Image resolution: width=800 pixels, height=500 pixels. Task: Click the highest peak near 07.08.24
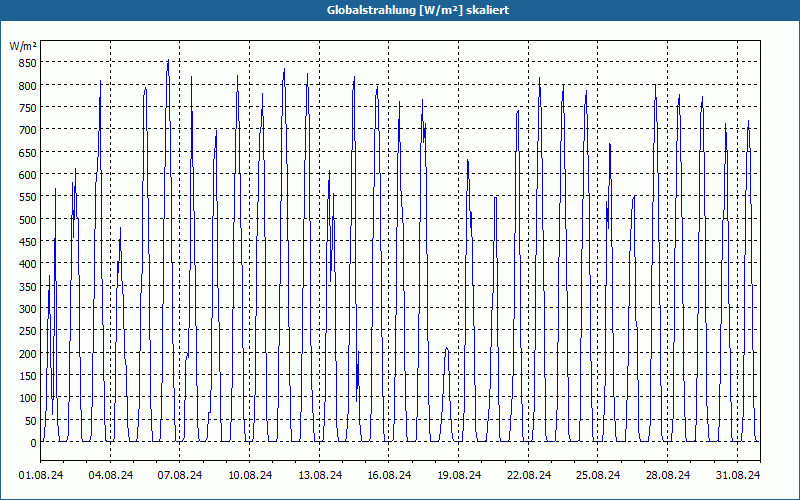pos(168,60)
